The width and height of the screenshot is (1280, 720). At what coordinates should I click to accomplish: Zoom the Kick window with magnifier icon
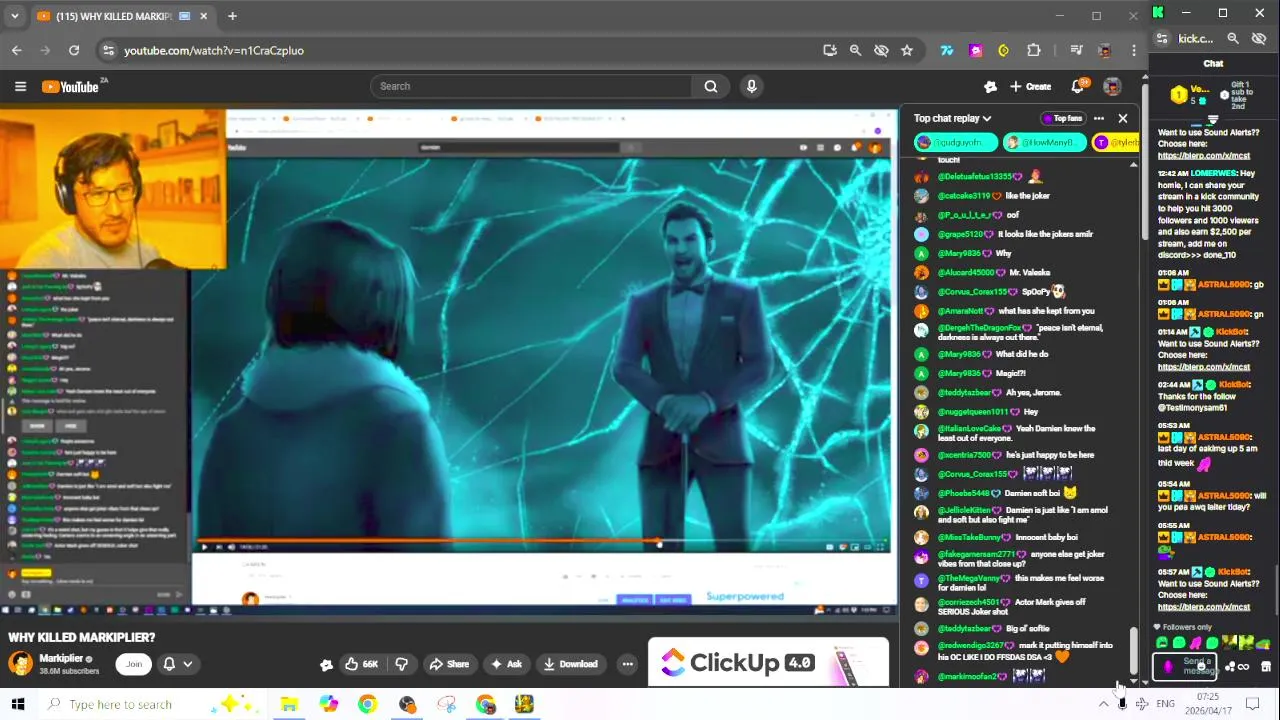tap(1233, 39)
